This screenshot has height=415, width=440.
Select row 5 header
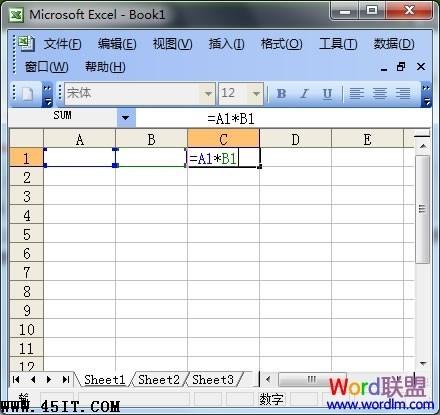tap(27, 234)
